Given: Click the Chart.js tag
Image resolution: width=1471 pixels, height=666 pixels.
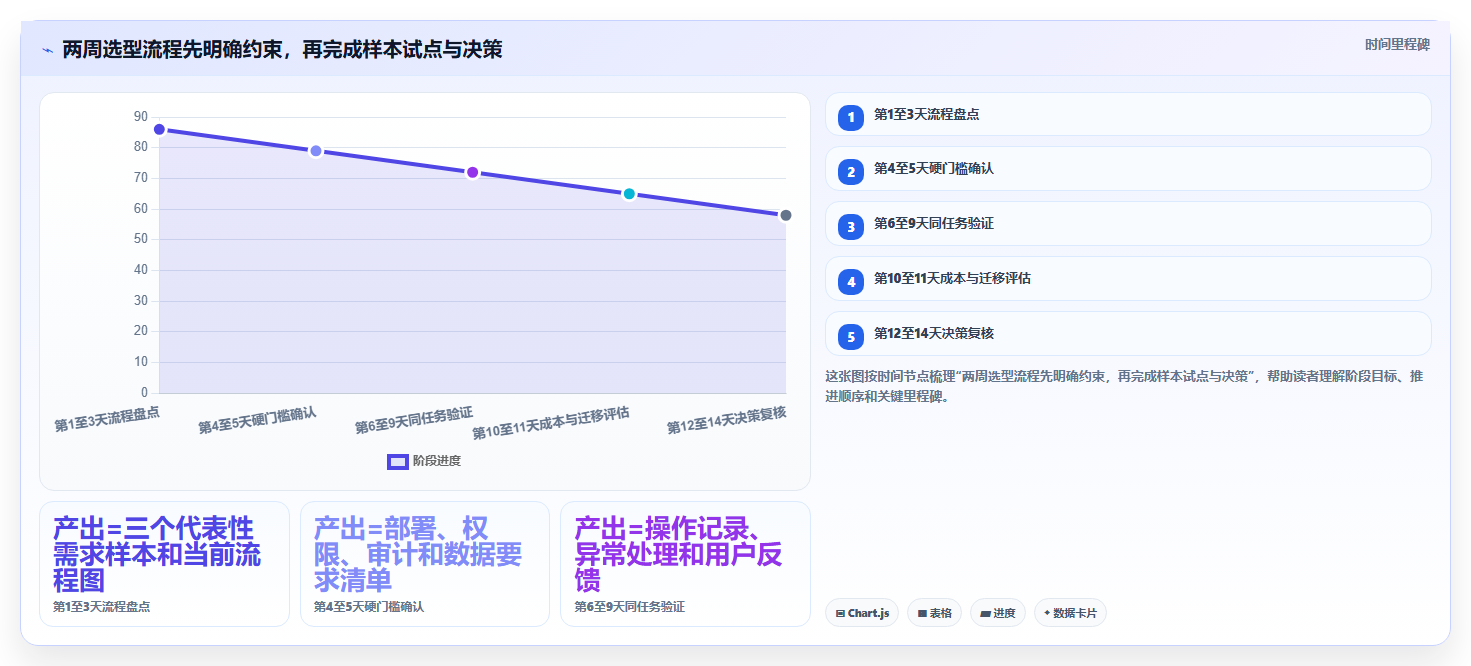Looking at the screenshot, I should [x=862, y=613].
